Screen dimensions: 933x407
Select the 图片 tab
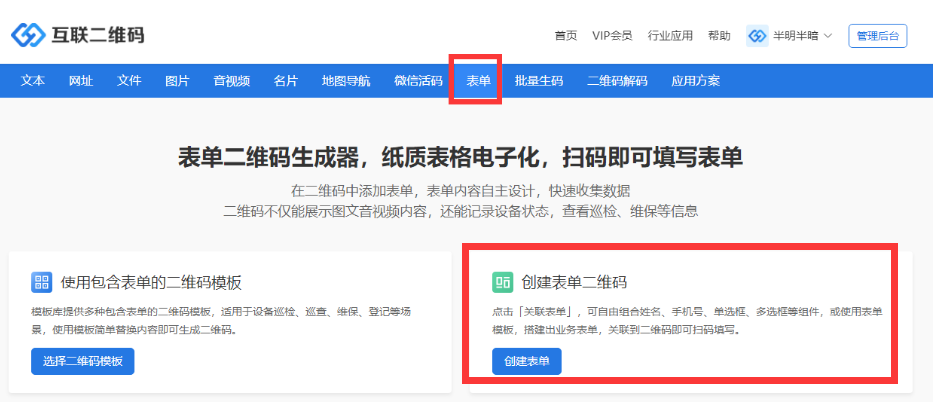coord(177,81)
